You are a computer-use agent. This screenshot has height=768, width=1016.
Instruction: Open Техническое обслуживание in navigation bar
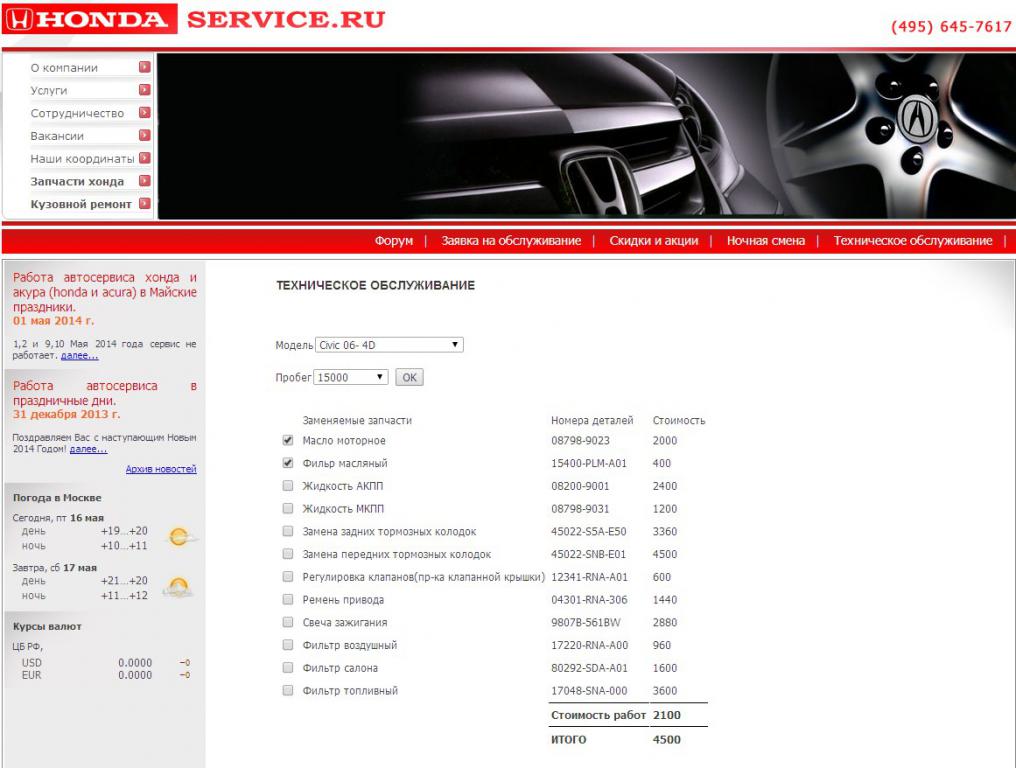pyautogui.click(x=913, y=240)
